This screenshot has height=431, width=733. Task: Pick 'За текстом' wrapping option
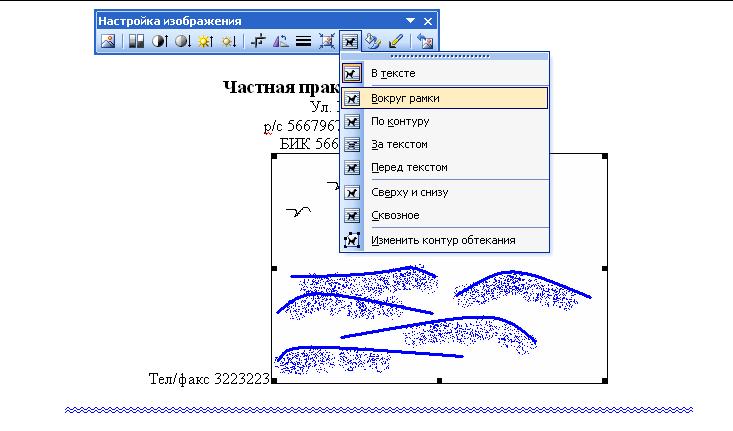399,145
